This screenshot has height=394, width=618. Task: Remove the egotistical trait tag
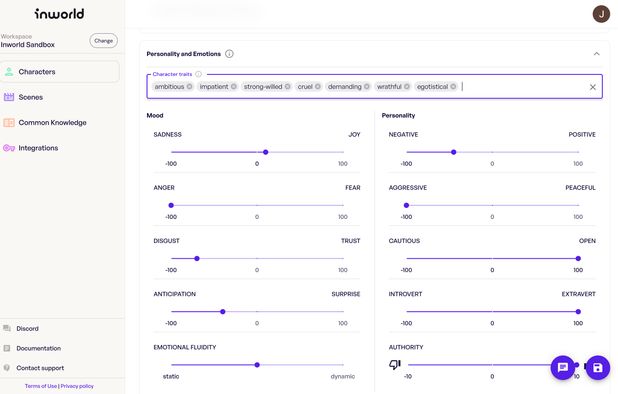click(453, 87)
